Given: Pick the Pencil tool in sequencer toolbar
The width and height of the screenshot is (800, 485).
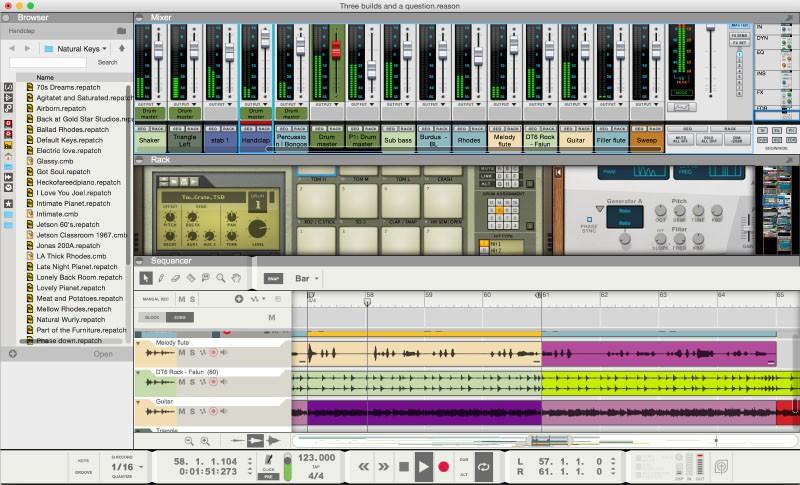Looking at the screenshot, I should 161,277.
